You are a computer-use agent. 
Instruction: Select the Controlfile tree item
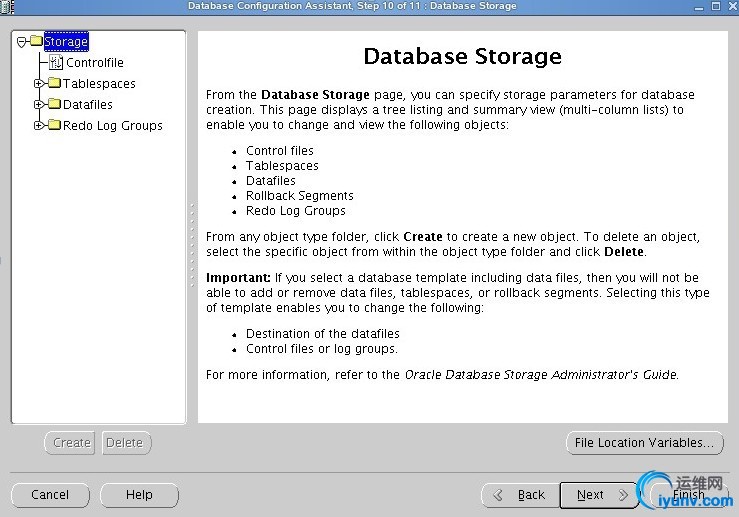tap(95, 63)
